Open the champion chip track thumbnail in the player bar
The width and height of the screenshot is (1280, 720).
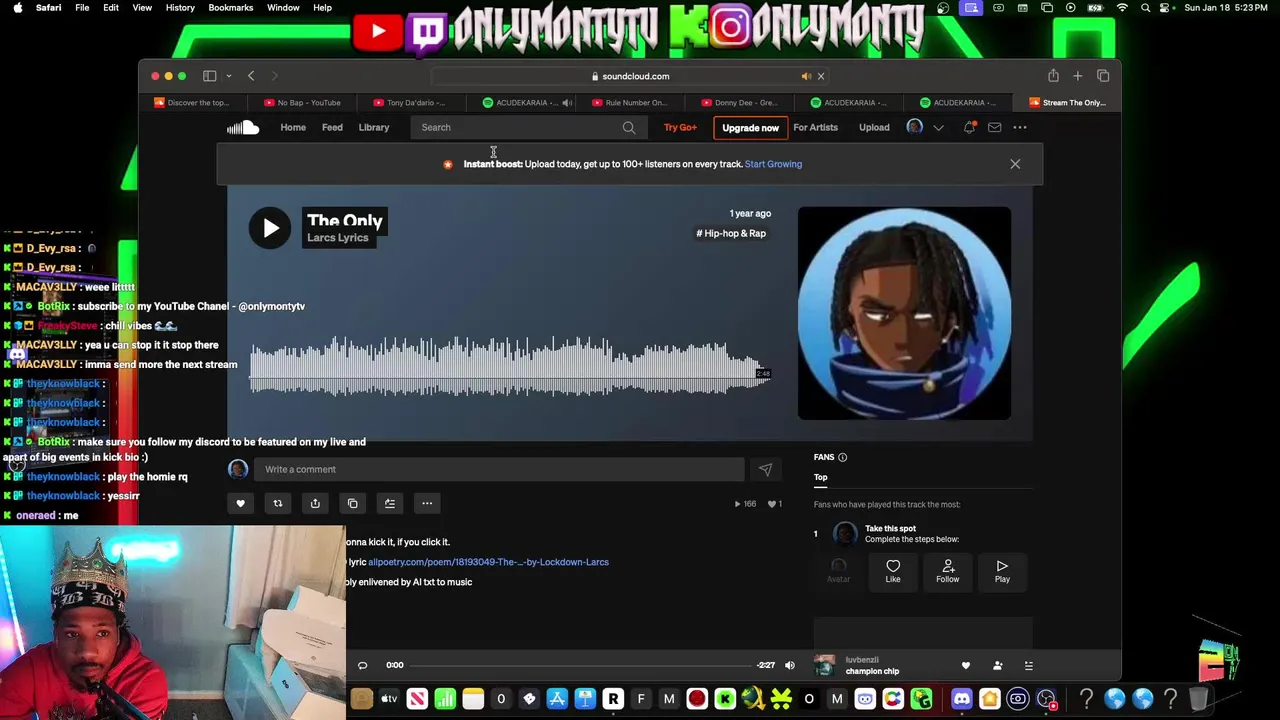(824, 665)
